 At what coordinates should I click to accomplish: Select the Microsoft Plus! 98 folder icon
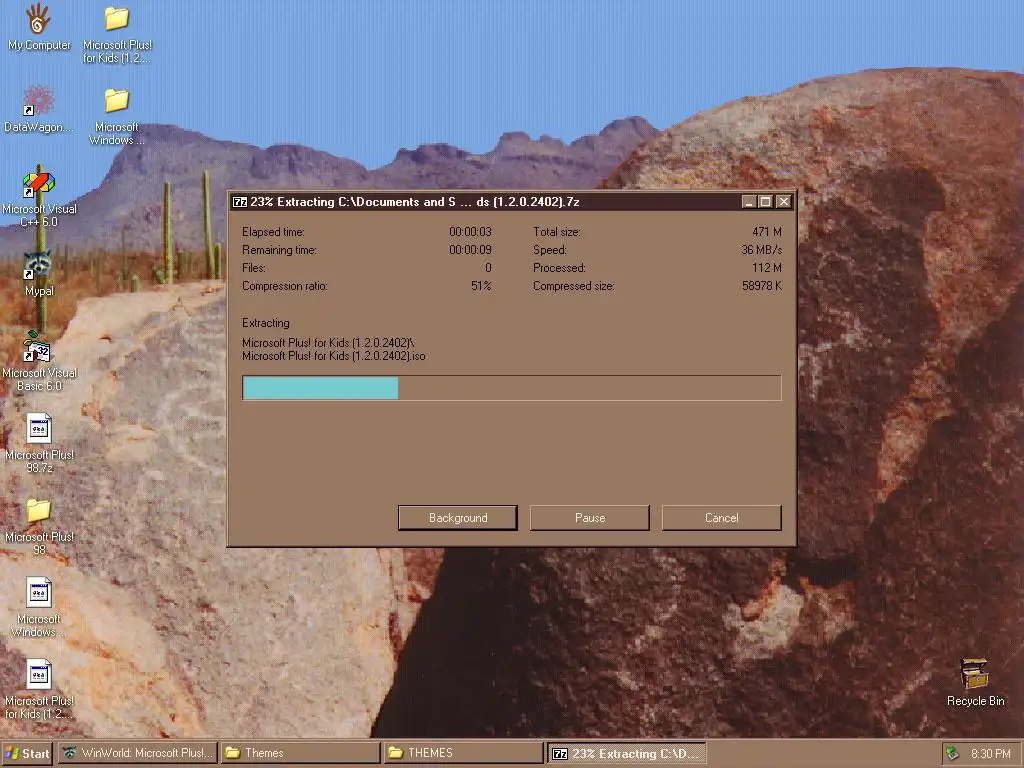coord(39,511)
